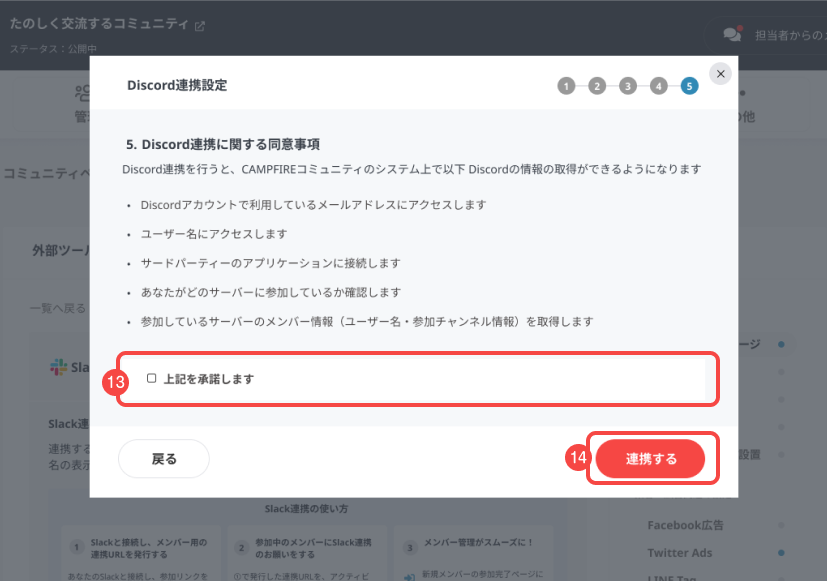Click the members icon above 管理 tab

pos(83,93)
